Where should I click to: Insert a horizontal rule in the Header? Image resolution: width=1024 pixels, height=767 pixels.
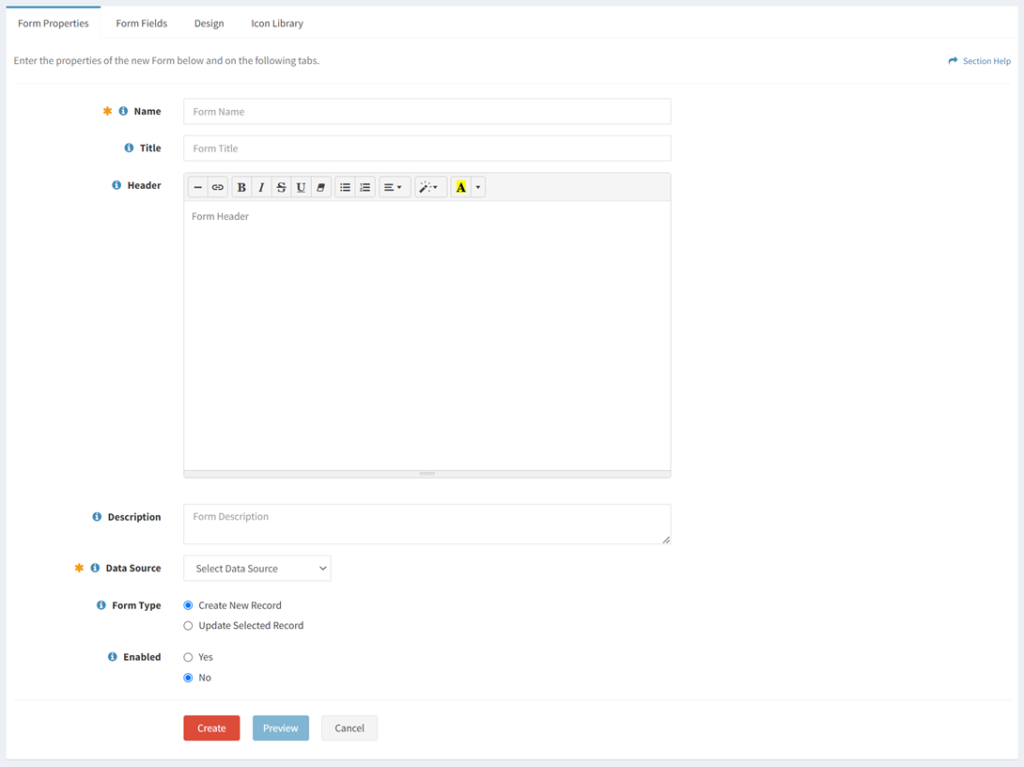pos(197,187)
